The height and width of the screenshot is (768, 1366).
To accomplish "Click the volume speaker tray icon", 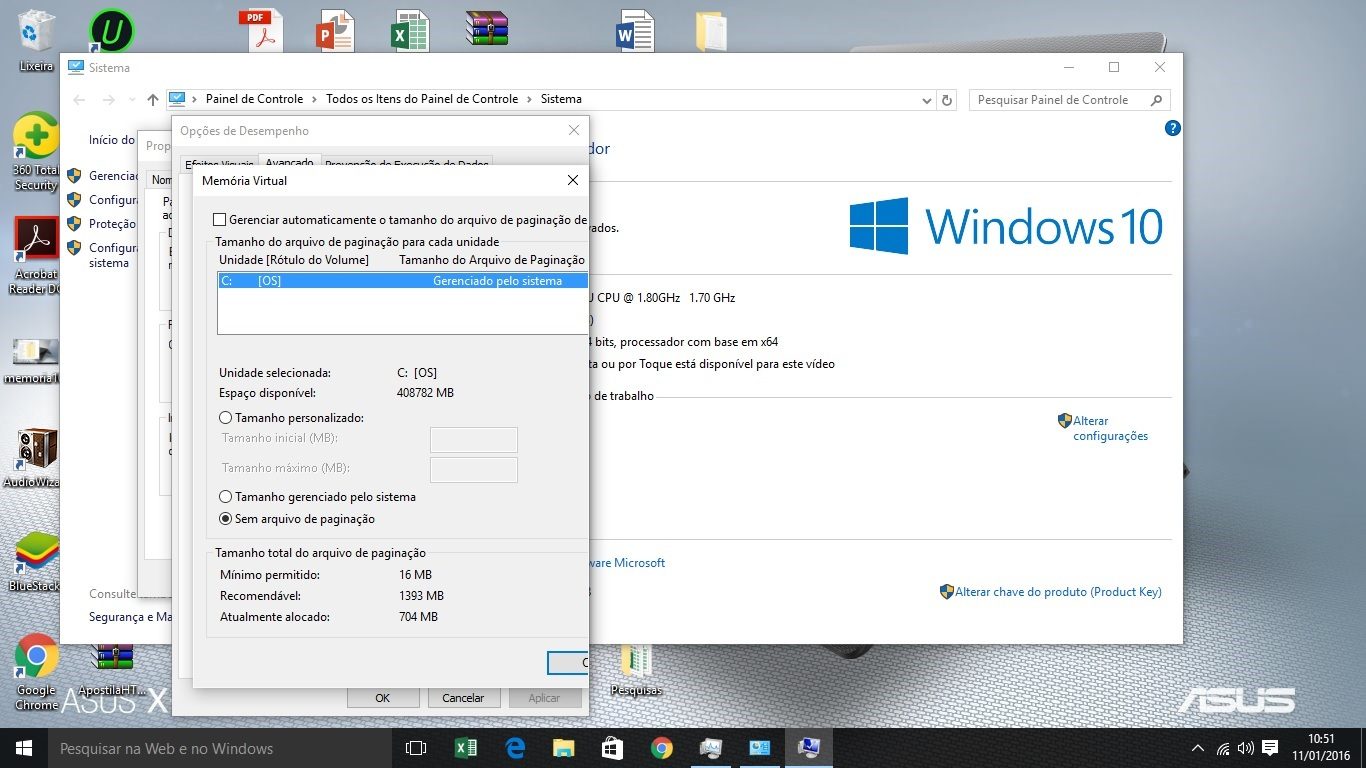I will pos(1246,748).
